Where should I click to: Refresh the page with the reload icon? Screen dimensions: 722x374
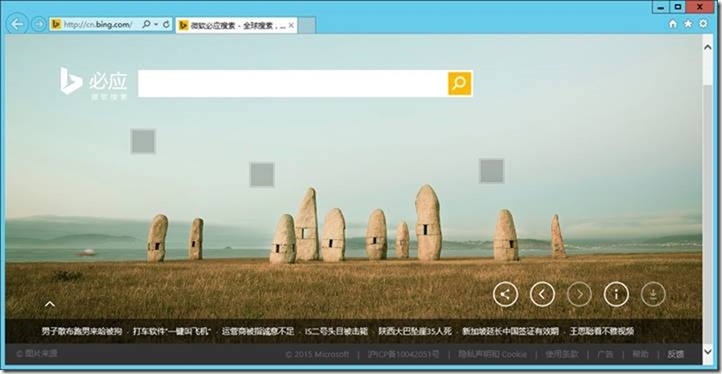tap(166, 24)
